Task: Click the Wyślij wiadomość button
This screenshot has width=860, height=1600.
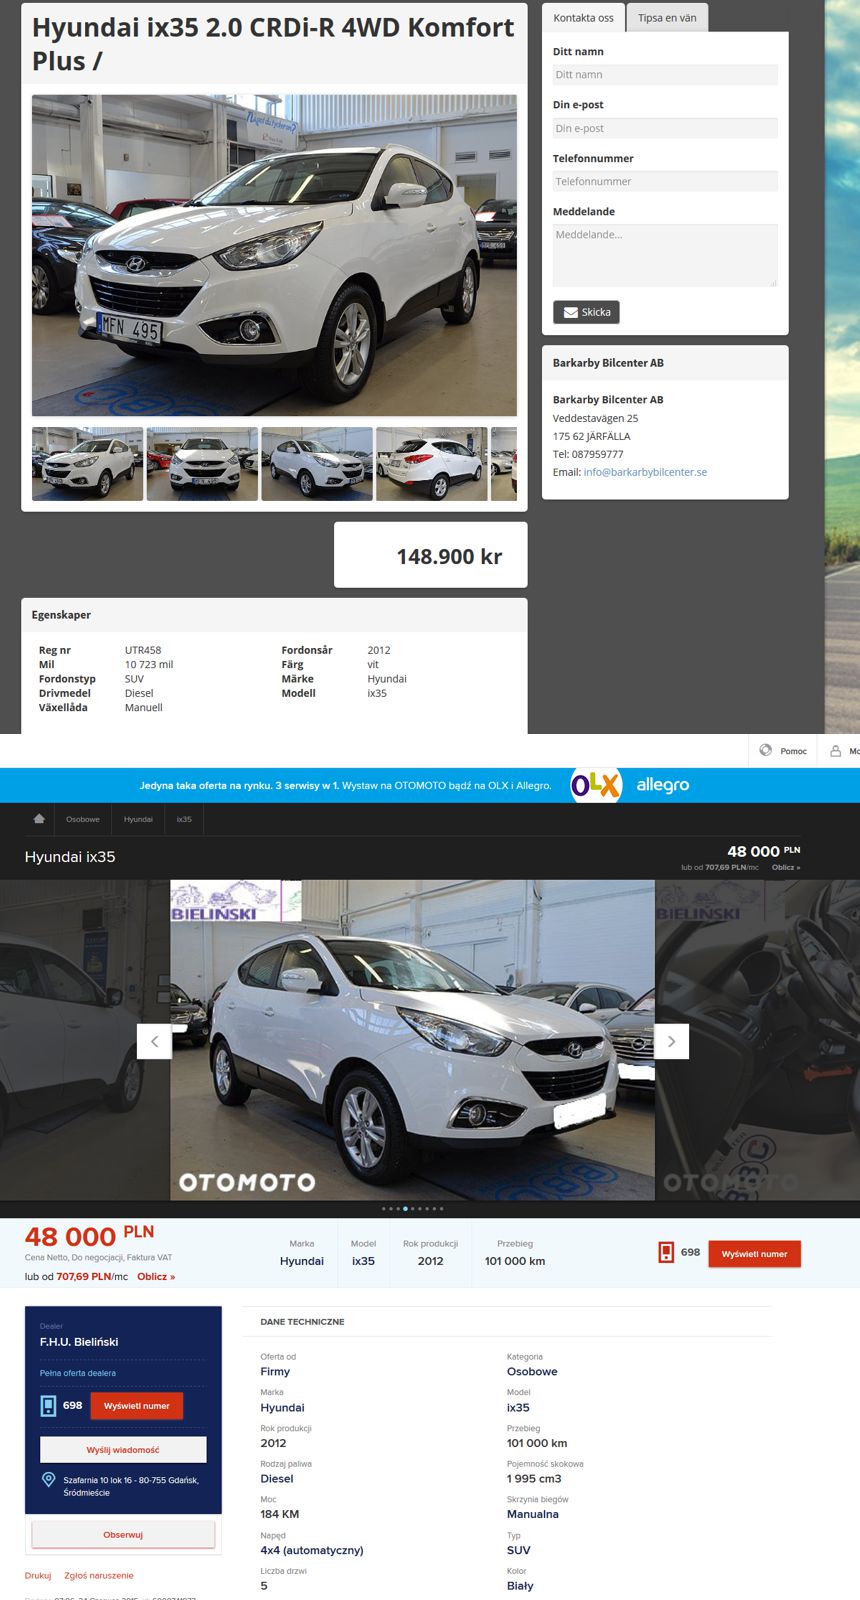Action: tap(123, 1450)
